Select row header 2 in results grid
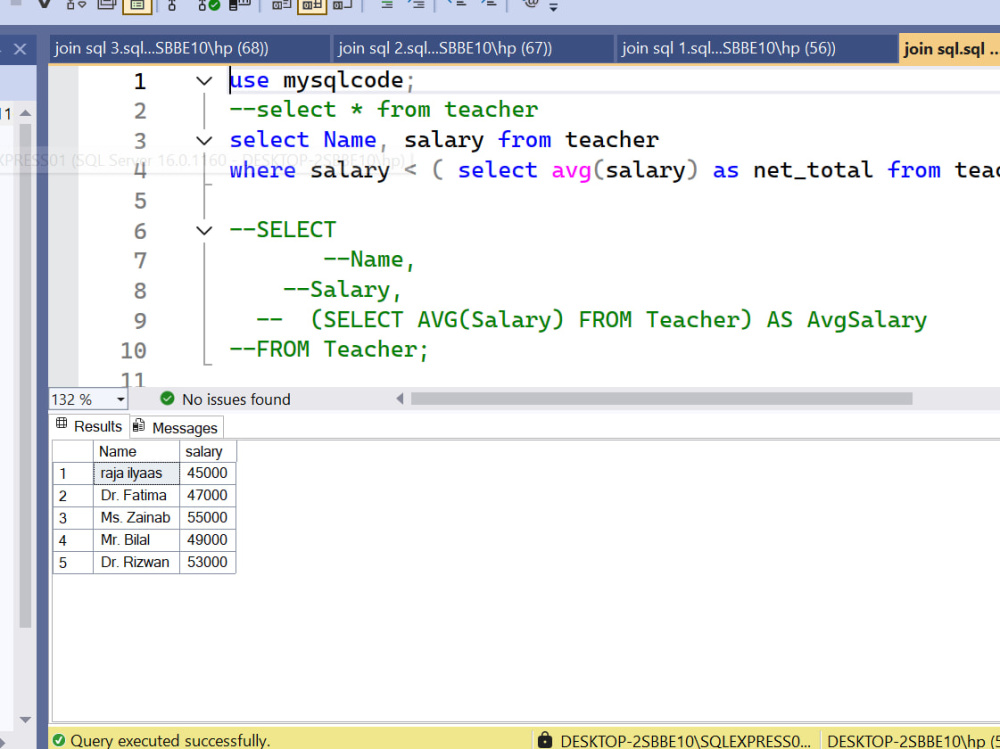 coord(73,496)
